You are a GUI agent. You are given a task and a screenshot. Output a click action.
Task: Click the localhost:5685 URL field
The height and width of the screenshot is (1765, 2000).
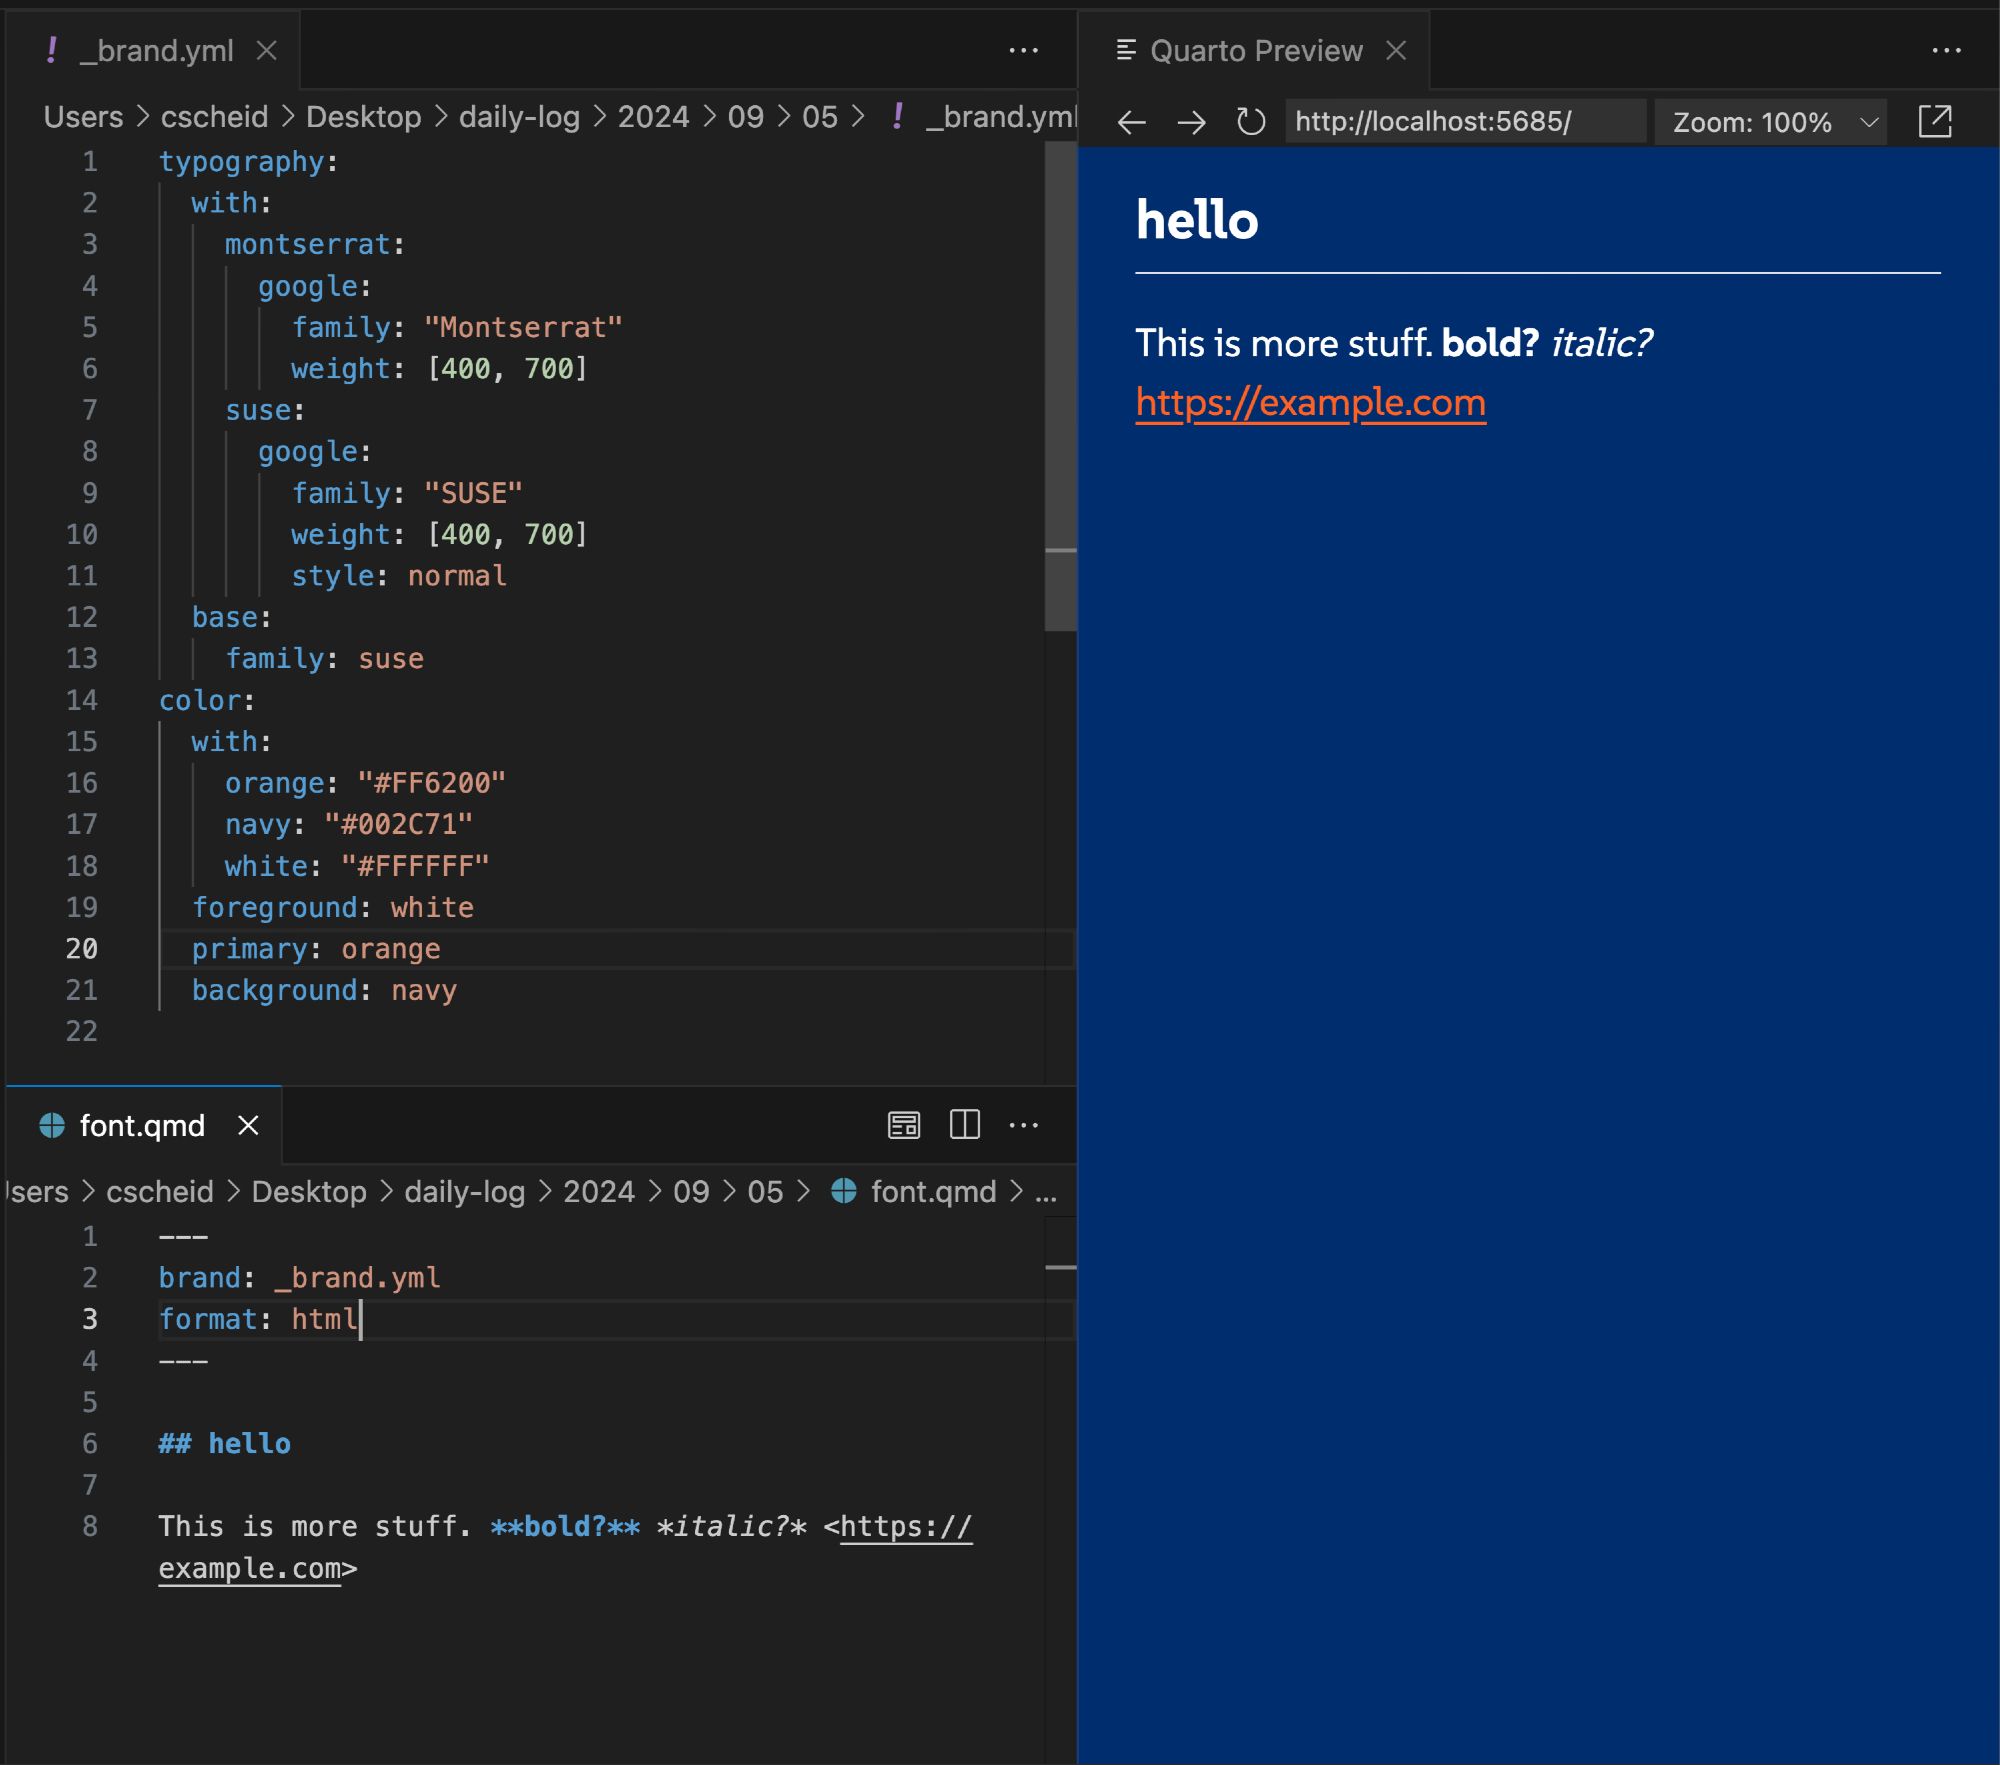[1465, 122]
